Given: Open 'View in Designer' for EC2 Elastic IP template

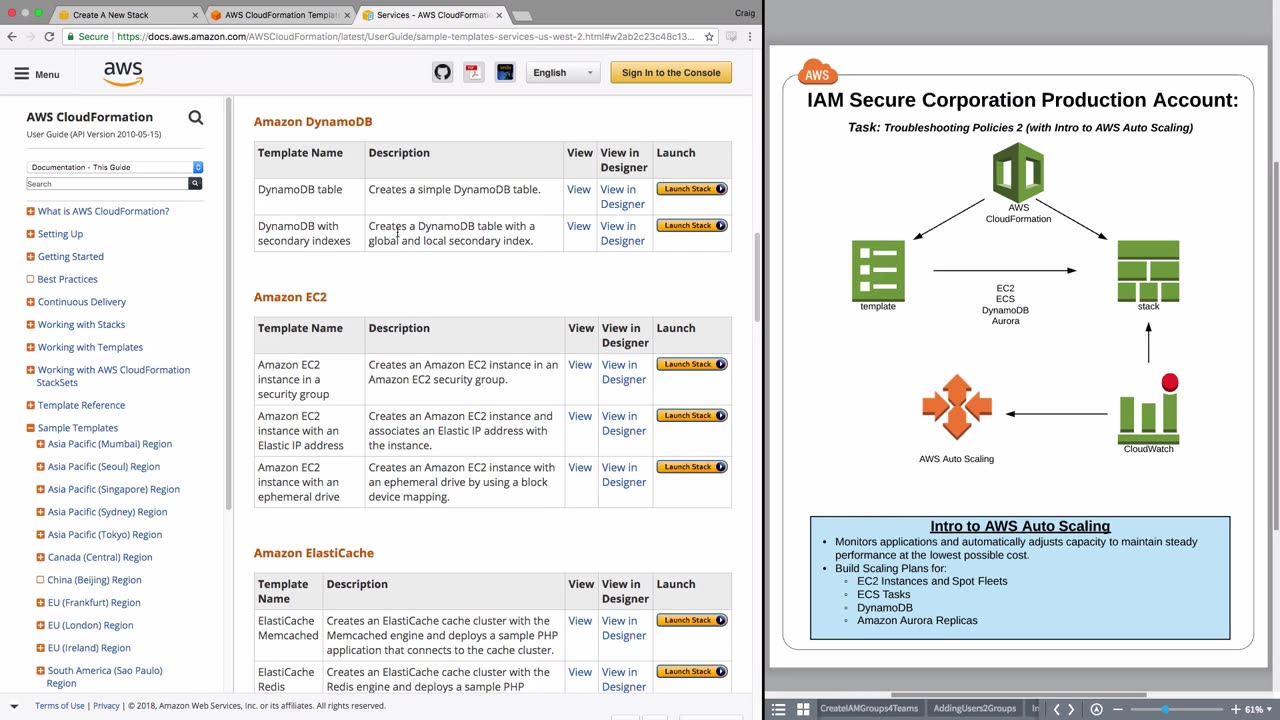Looking at the screenshot, I should coord(623,423).
